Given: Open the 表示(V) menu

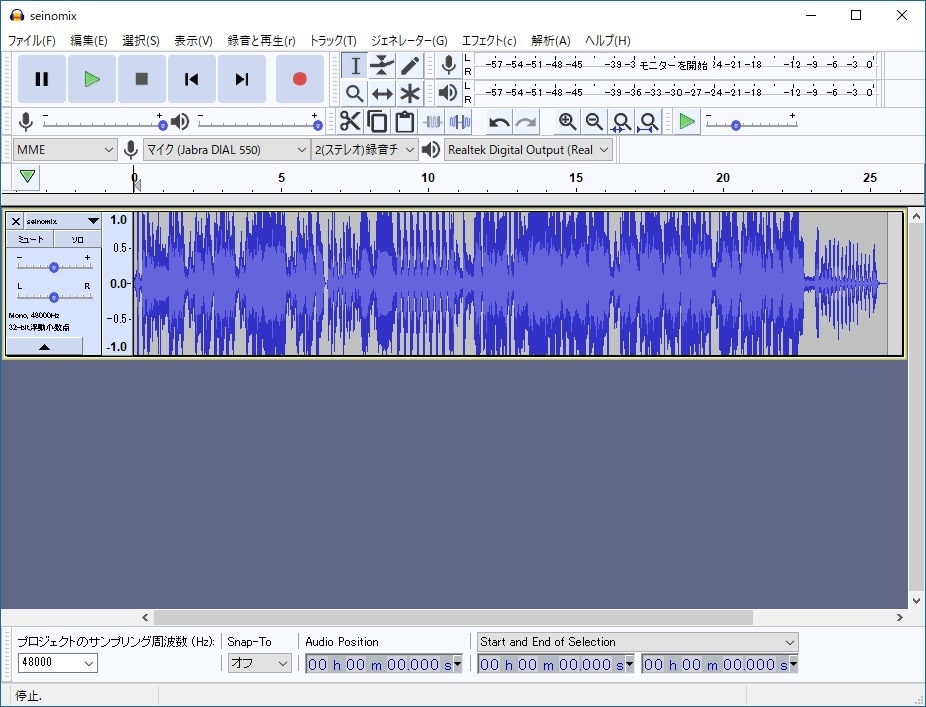Looking at the screenshot, I should click(193, 41).
